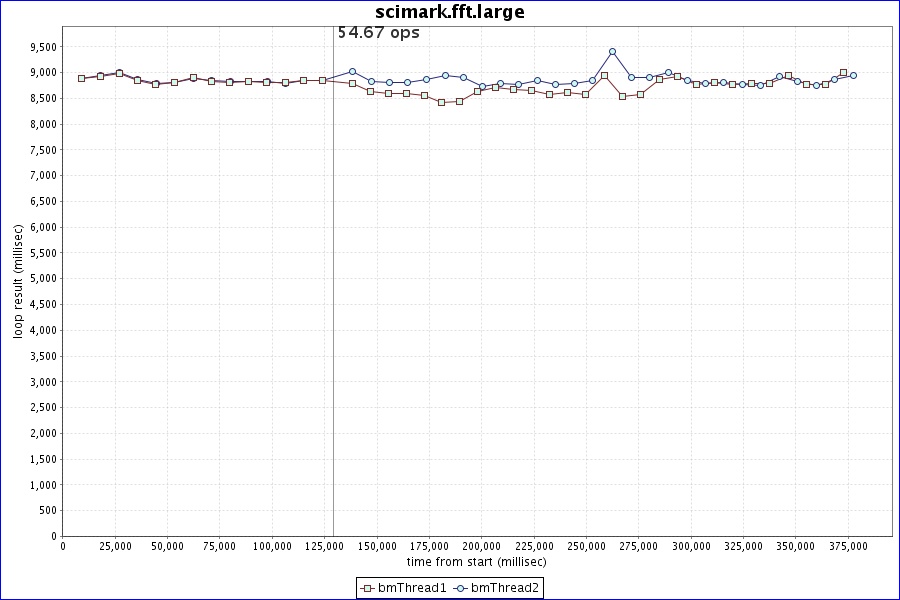Click the bmThread1 square legend marker
This screenshot has width=900, height=600.
tap(367, 588)
